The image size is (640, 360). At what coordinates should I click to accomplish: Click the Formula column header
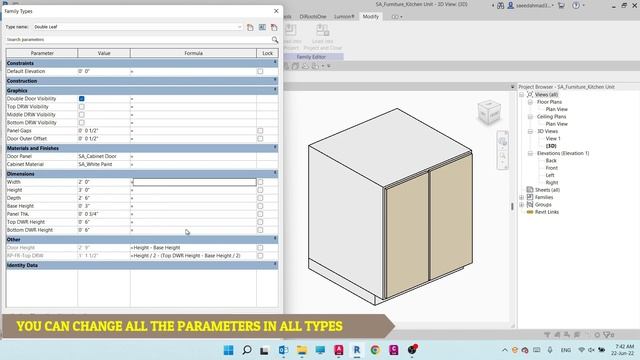[193, 53]
